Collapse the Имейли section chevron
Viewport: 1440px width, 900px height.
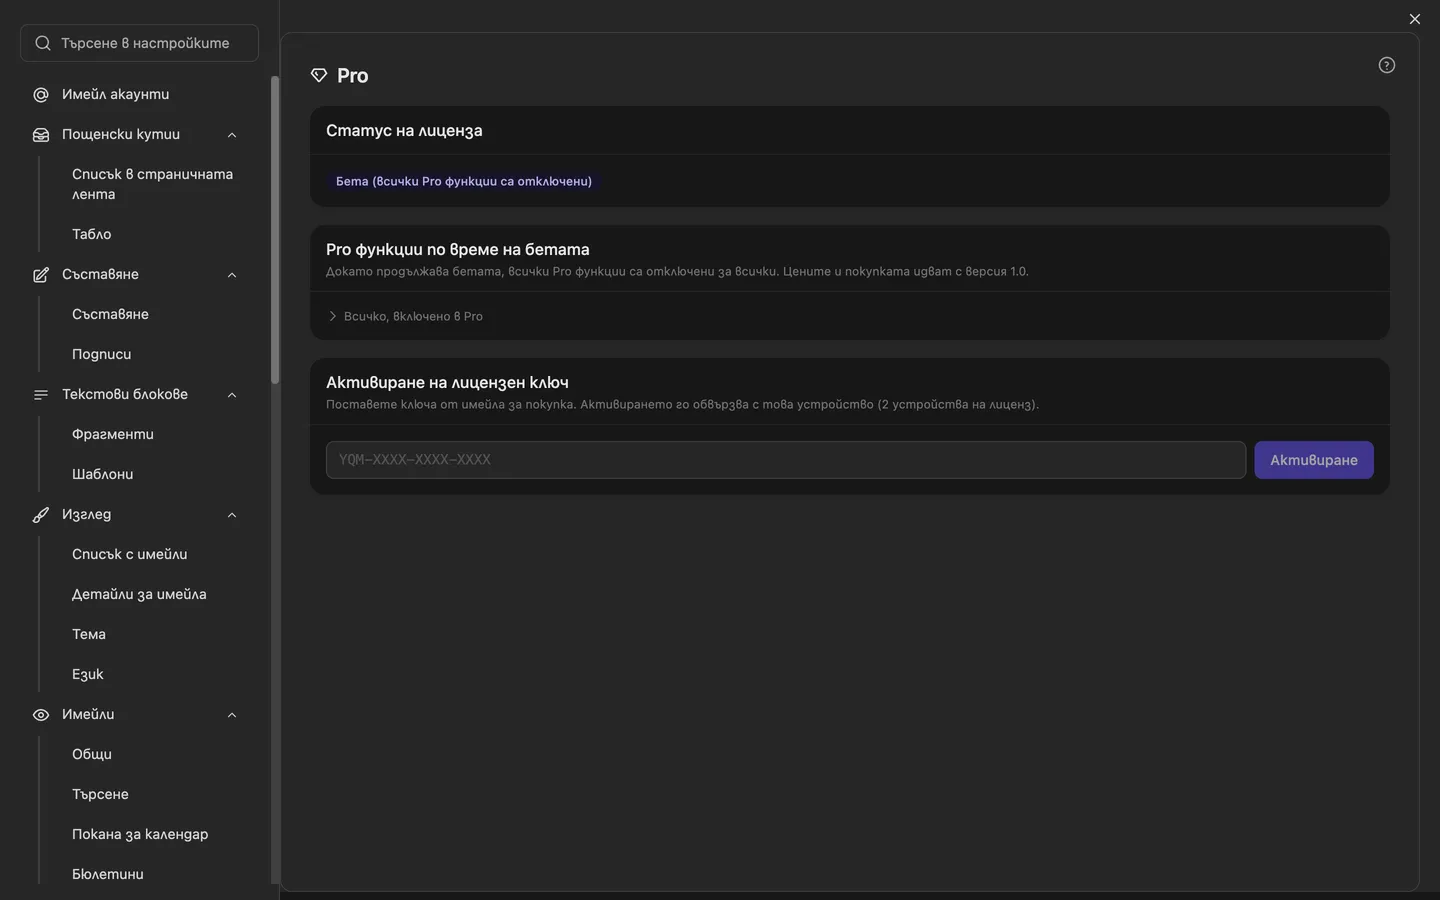click(x=232, y=715)
